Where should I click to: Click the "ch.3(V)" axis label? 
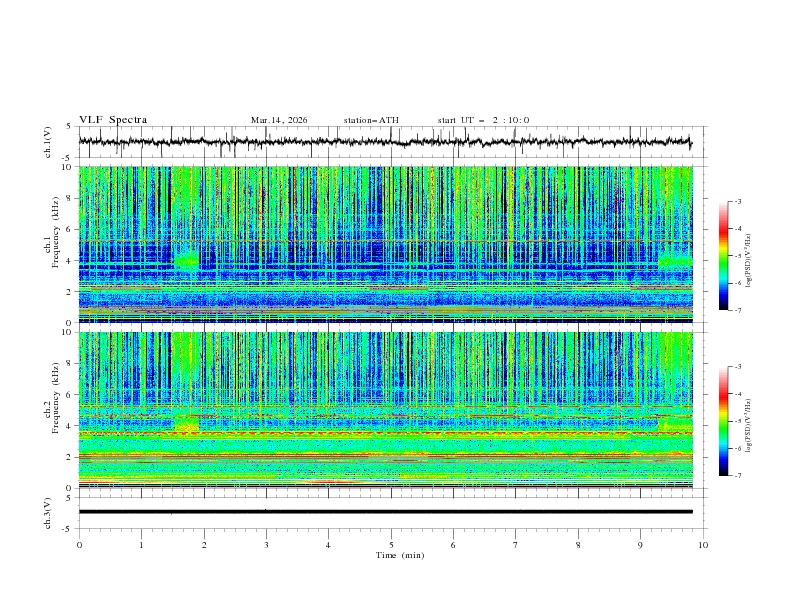pyautogui.click(x=48, y=513)
